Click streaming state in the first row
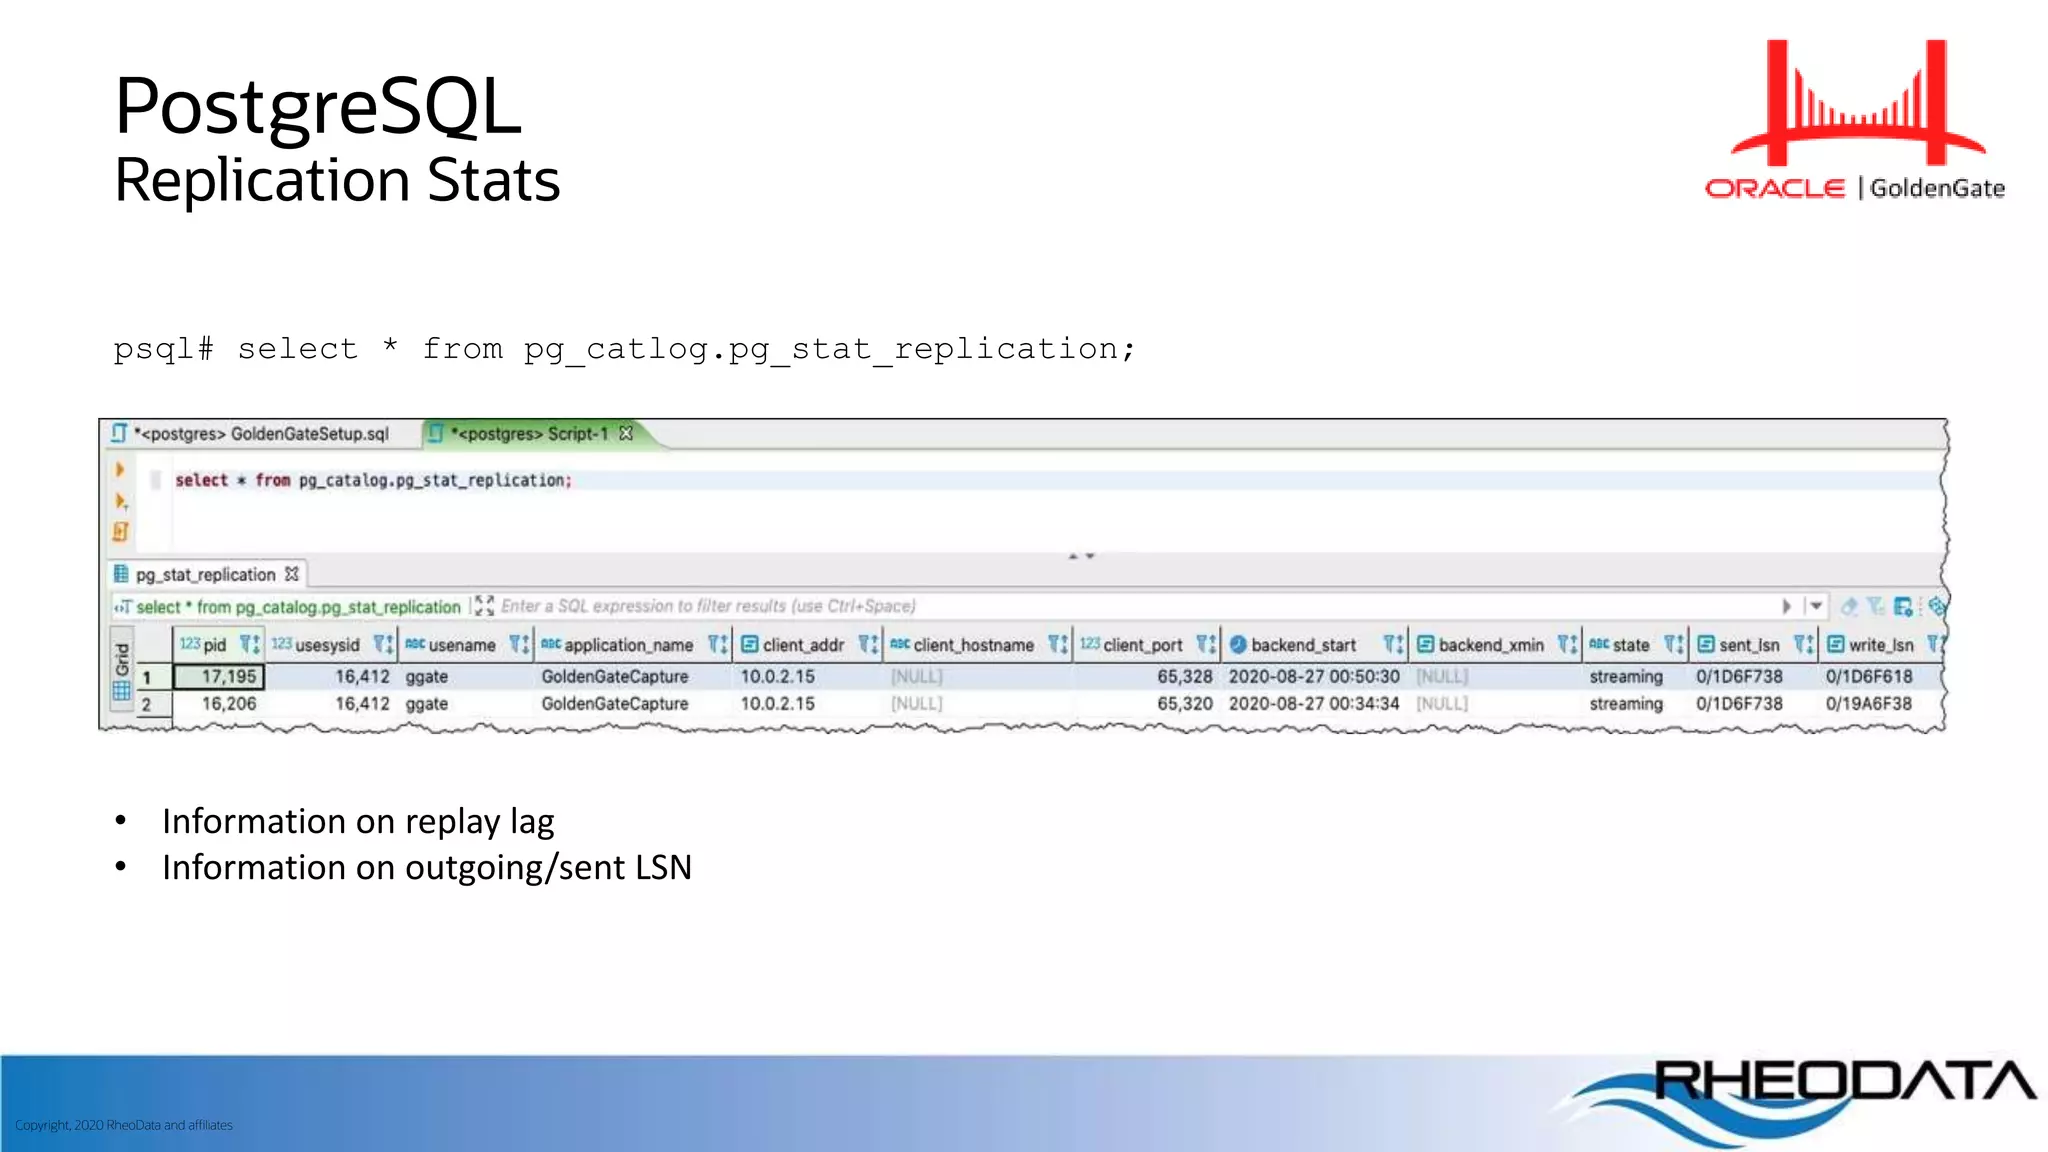 [1626, 677]
